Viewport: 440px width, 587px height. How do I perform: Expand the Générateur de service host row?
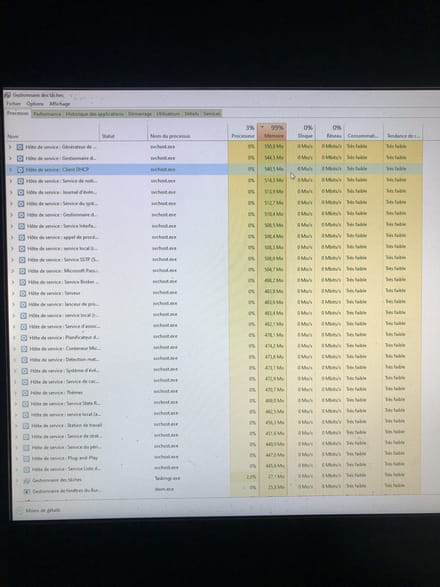tap(10, 147)
